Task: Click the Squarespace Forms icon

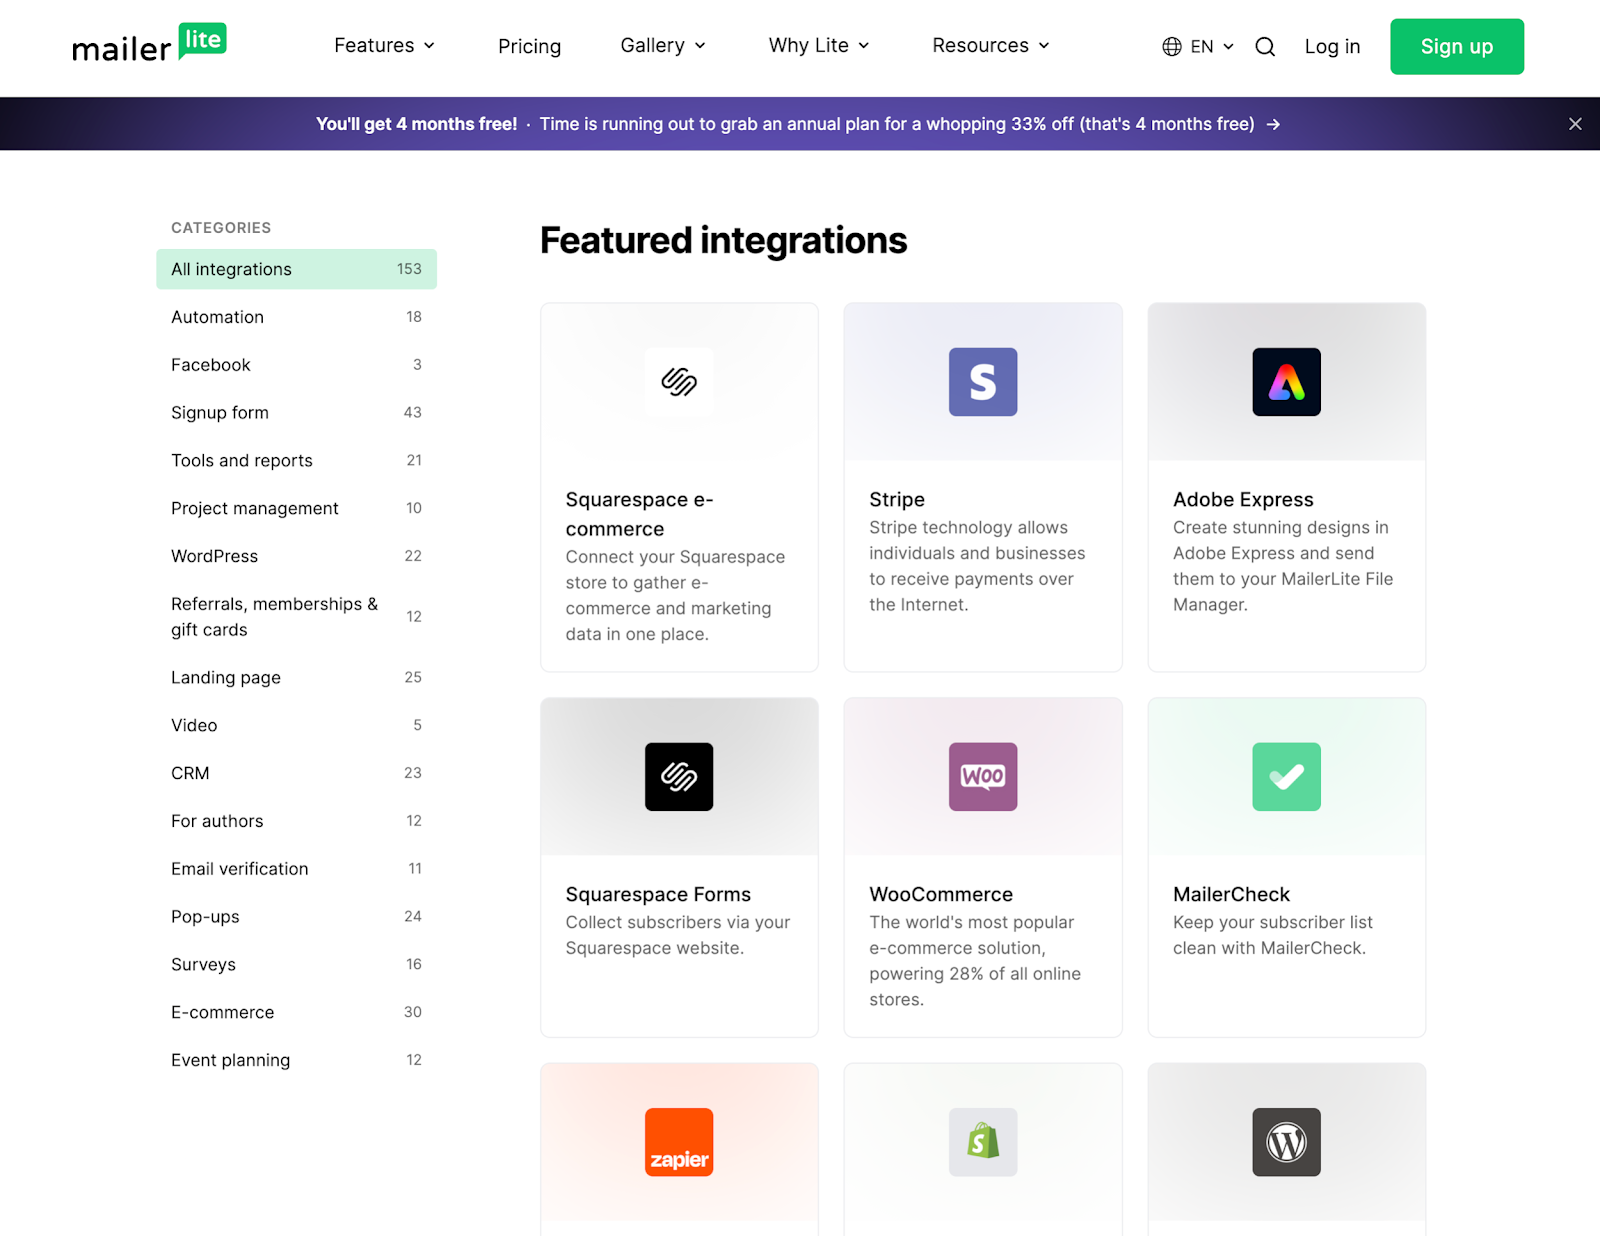Action: click(679, 777)
